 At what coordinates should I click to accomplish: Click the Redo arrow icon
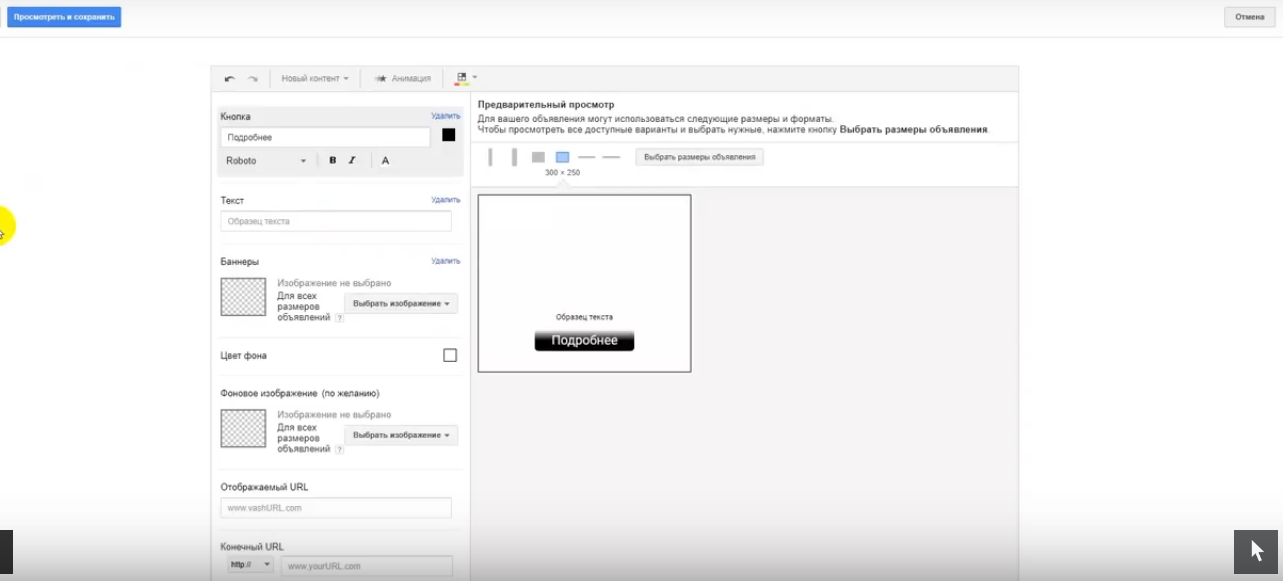(x=250, y=77)
